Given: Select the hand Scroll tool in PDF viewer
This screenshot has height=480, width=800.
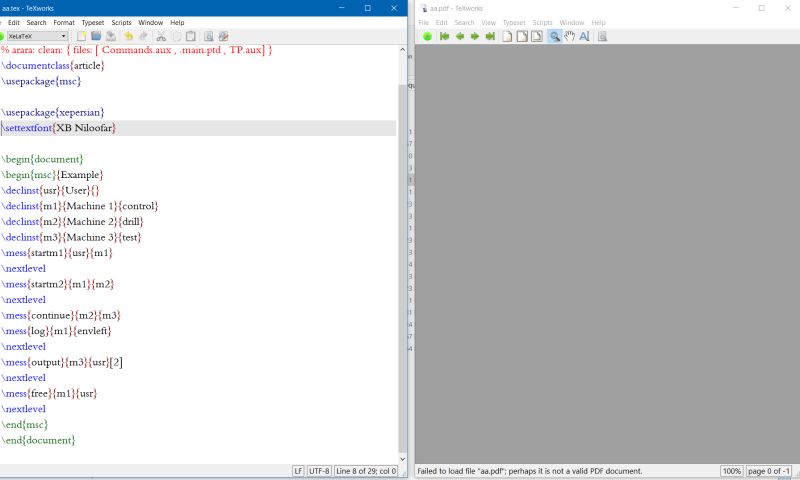Looking at the screenshot, I should (569, 36).
